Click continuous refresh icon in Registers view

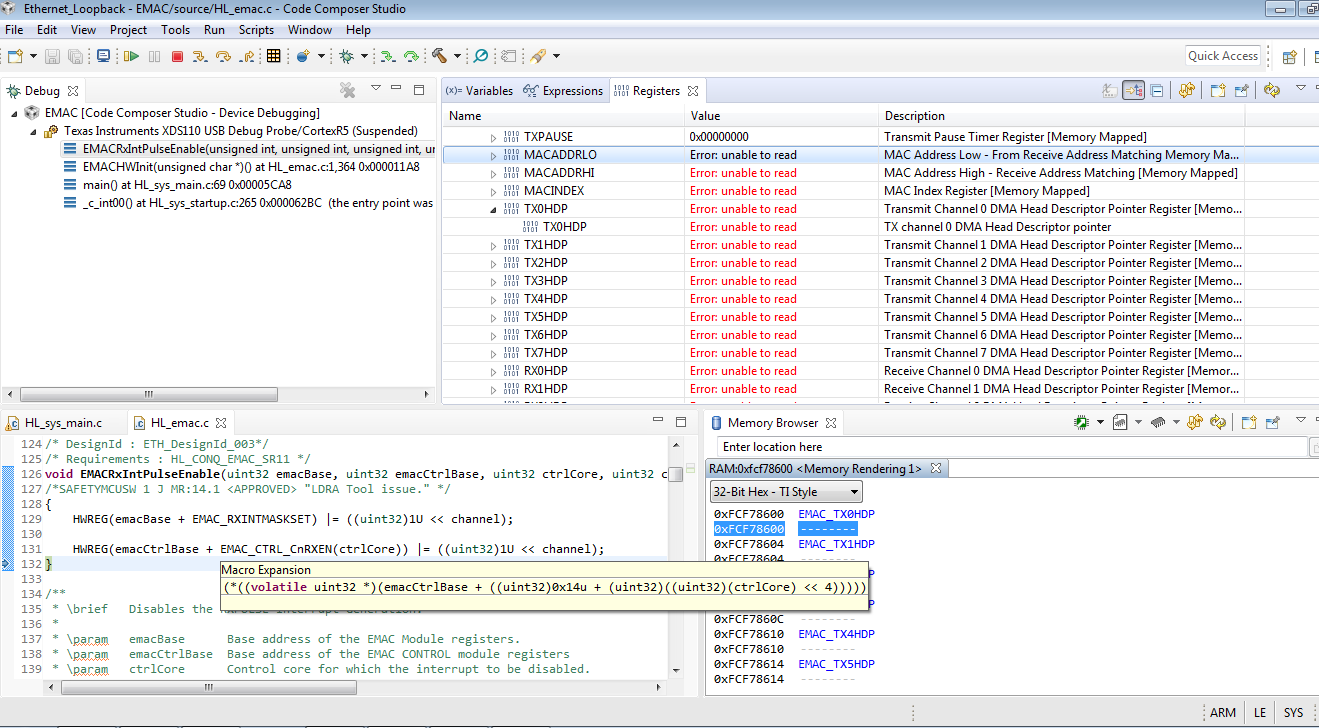(x=1272, y=91)
